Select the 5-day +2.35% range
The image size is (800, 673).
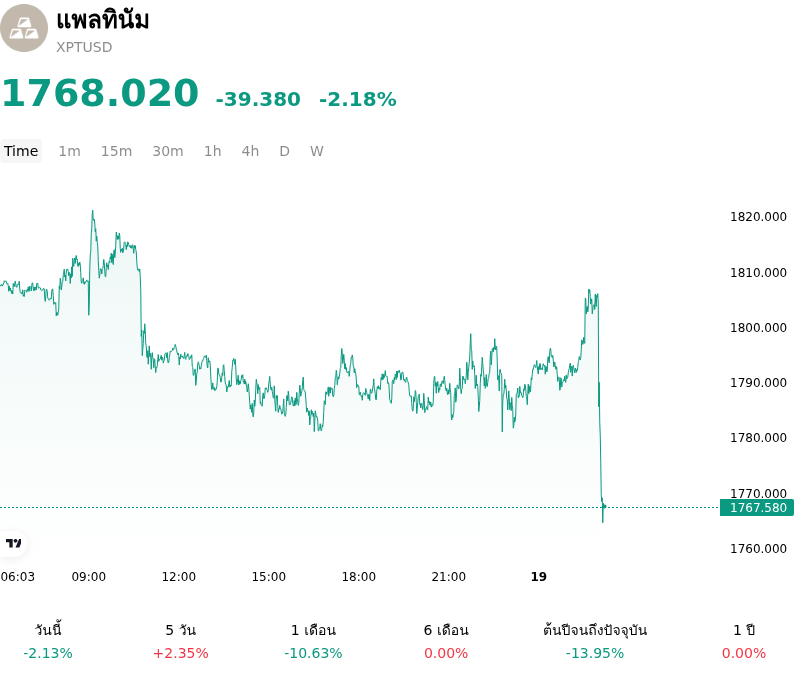(181, 641)
